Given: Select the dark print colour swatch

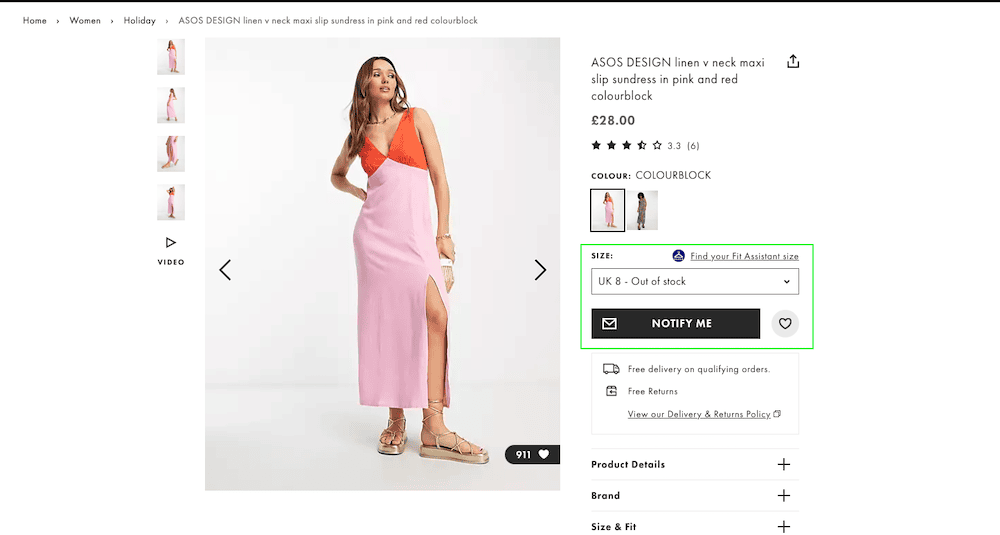Looking at the screenshot, I should (x=642, y=210).
